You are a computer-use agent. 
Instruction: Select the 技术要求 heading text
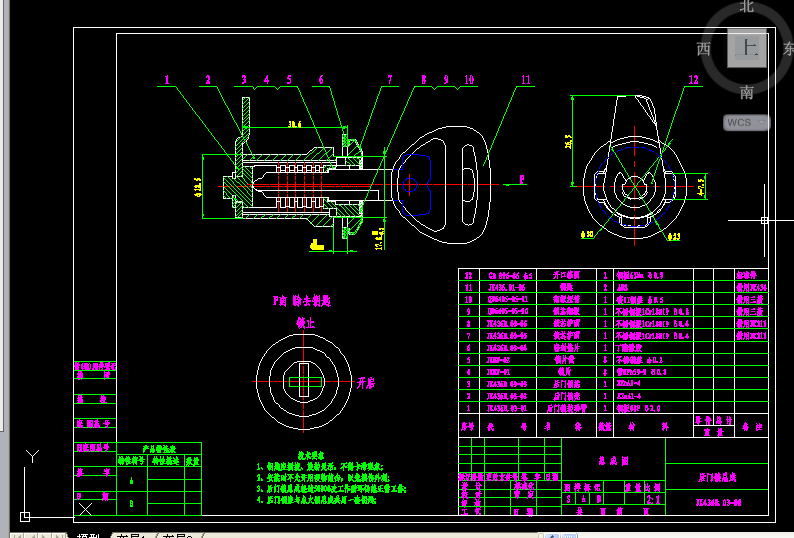coord(311,455)
